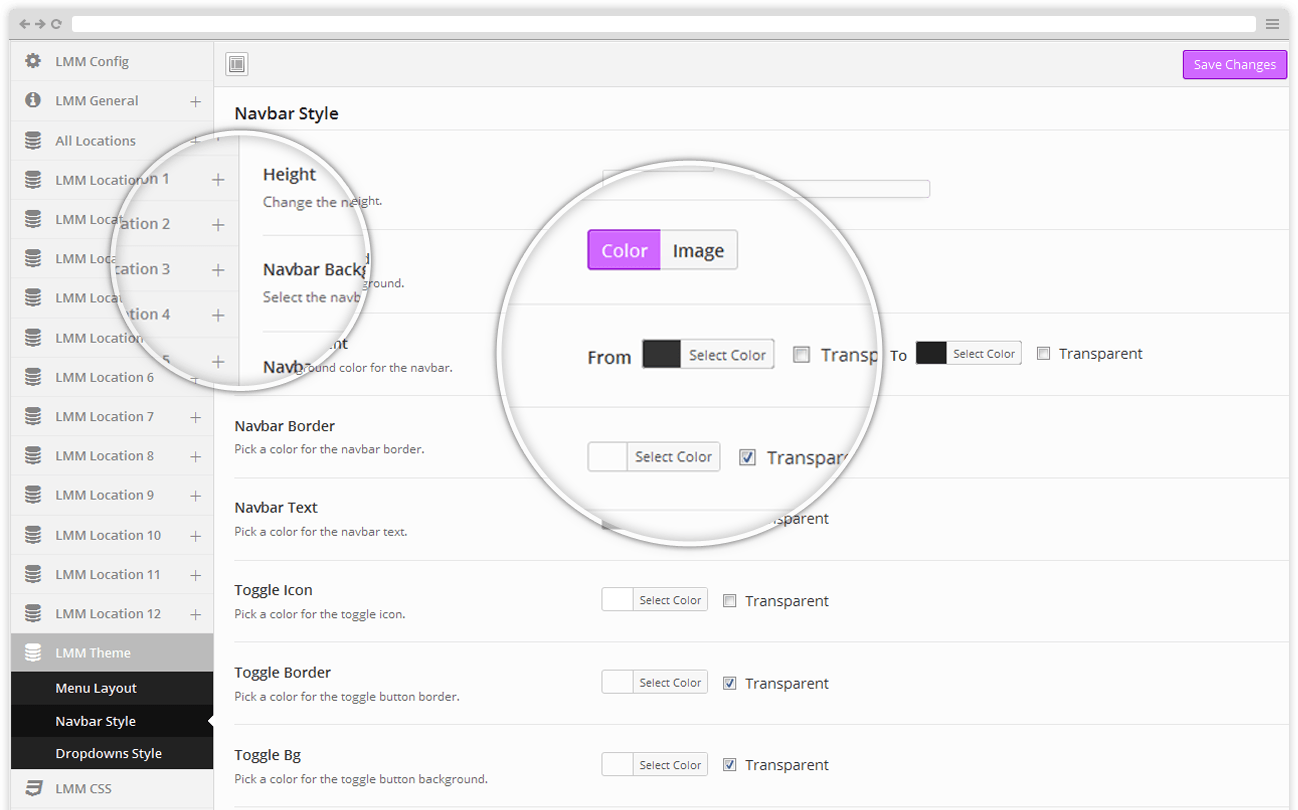The image size is (1298, 810).
Task: Expand LMM Location 7 with plus sign
Action: [195, 417]
